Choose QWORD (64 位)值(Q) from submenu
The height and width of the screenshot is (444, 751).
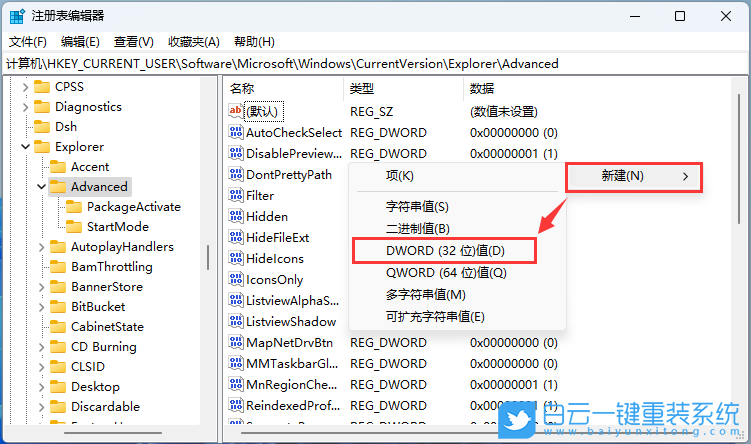click(x=457, y=273)
